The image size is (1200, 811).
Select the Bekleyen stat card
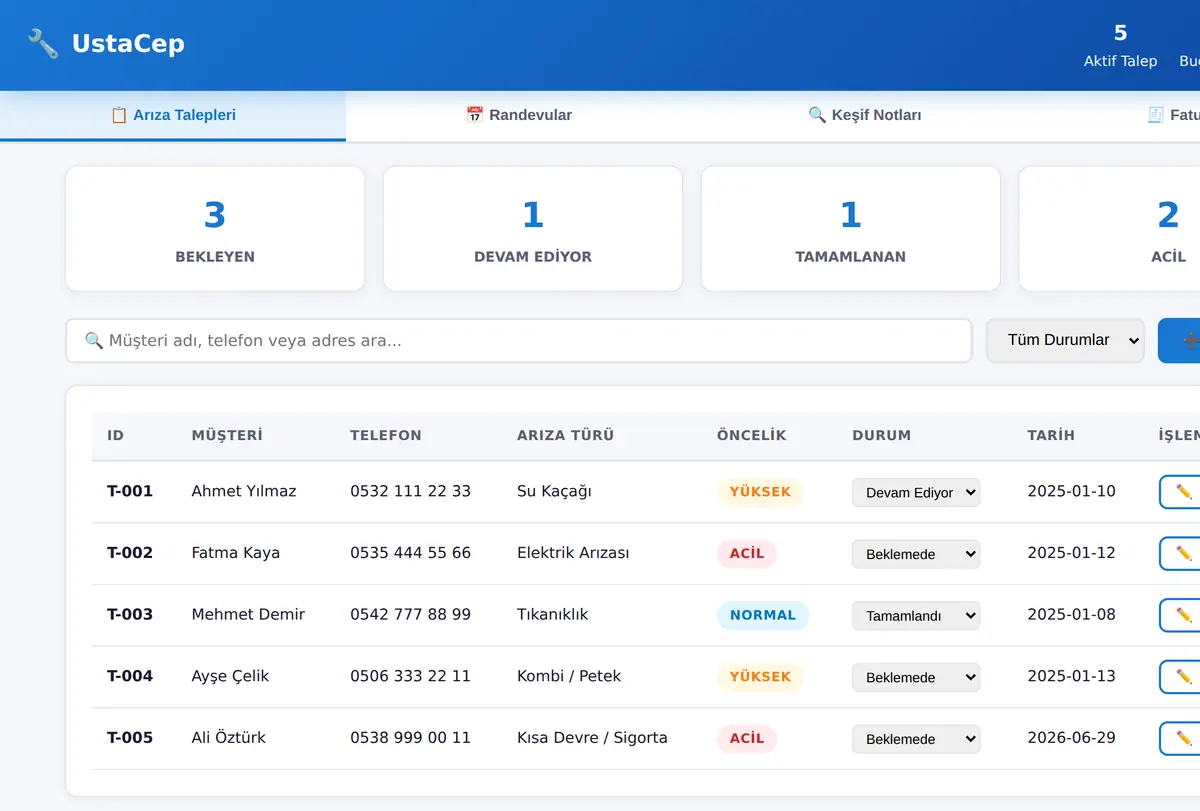[x=215, y=229]
